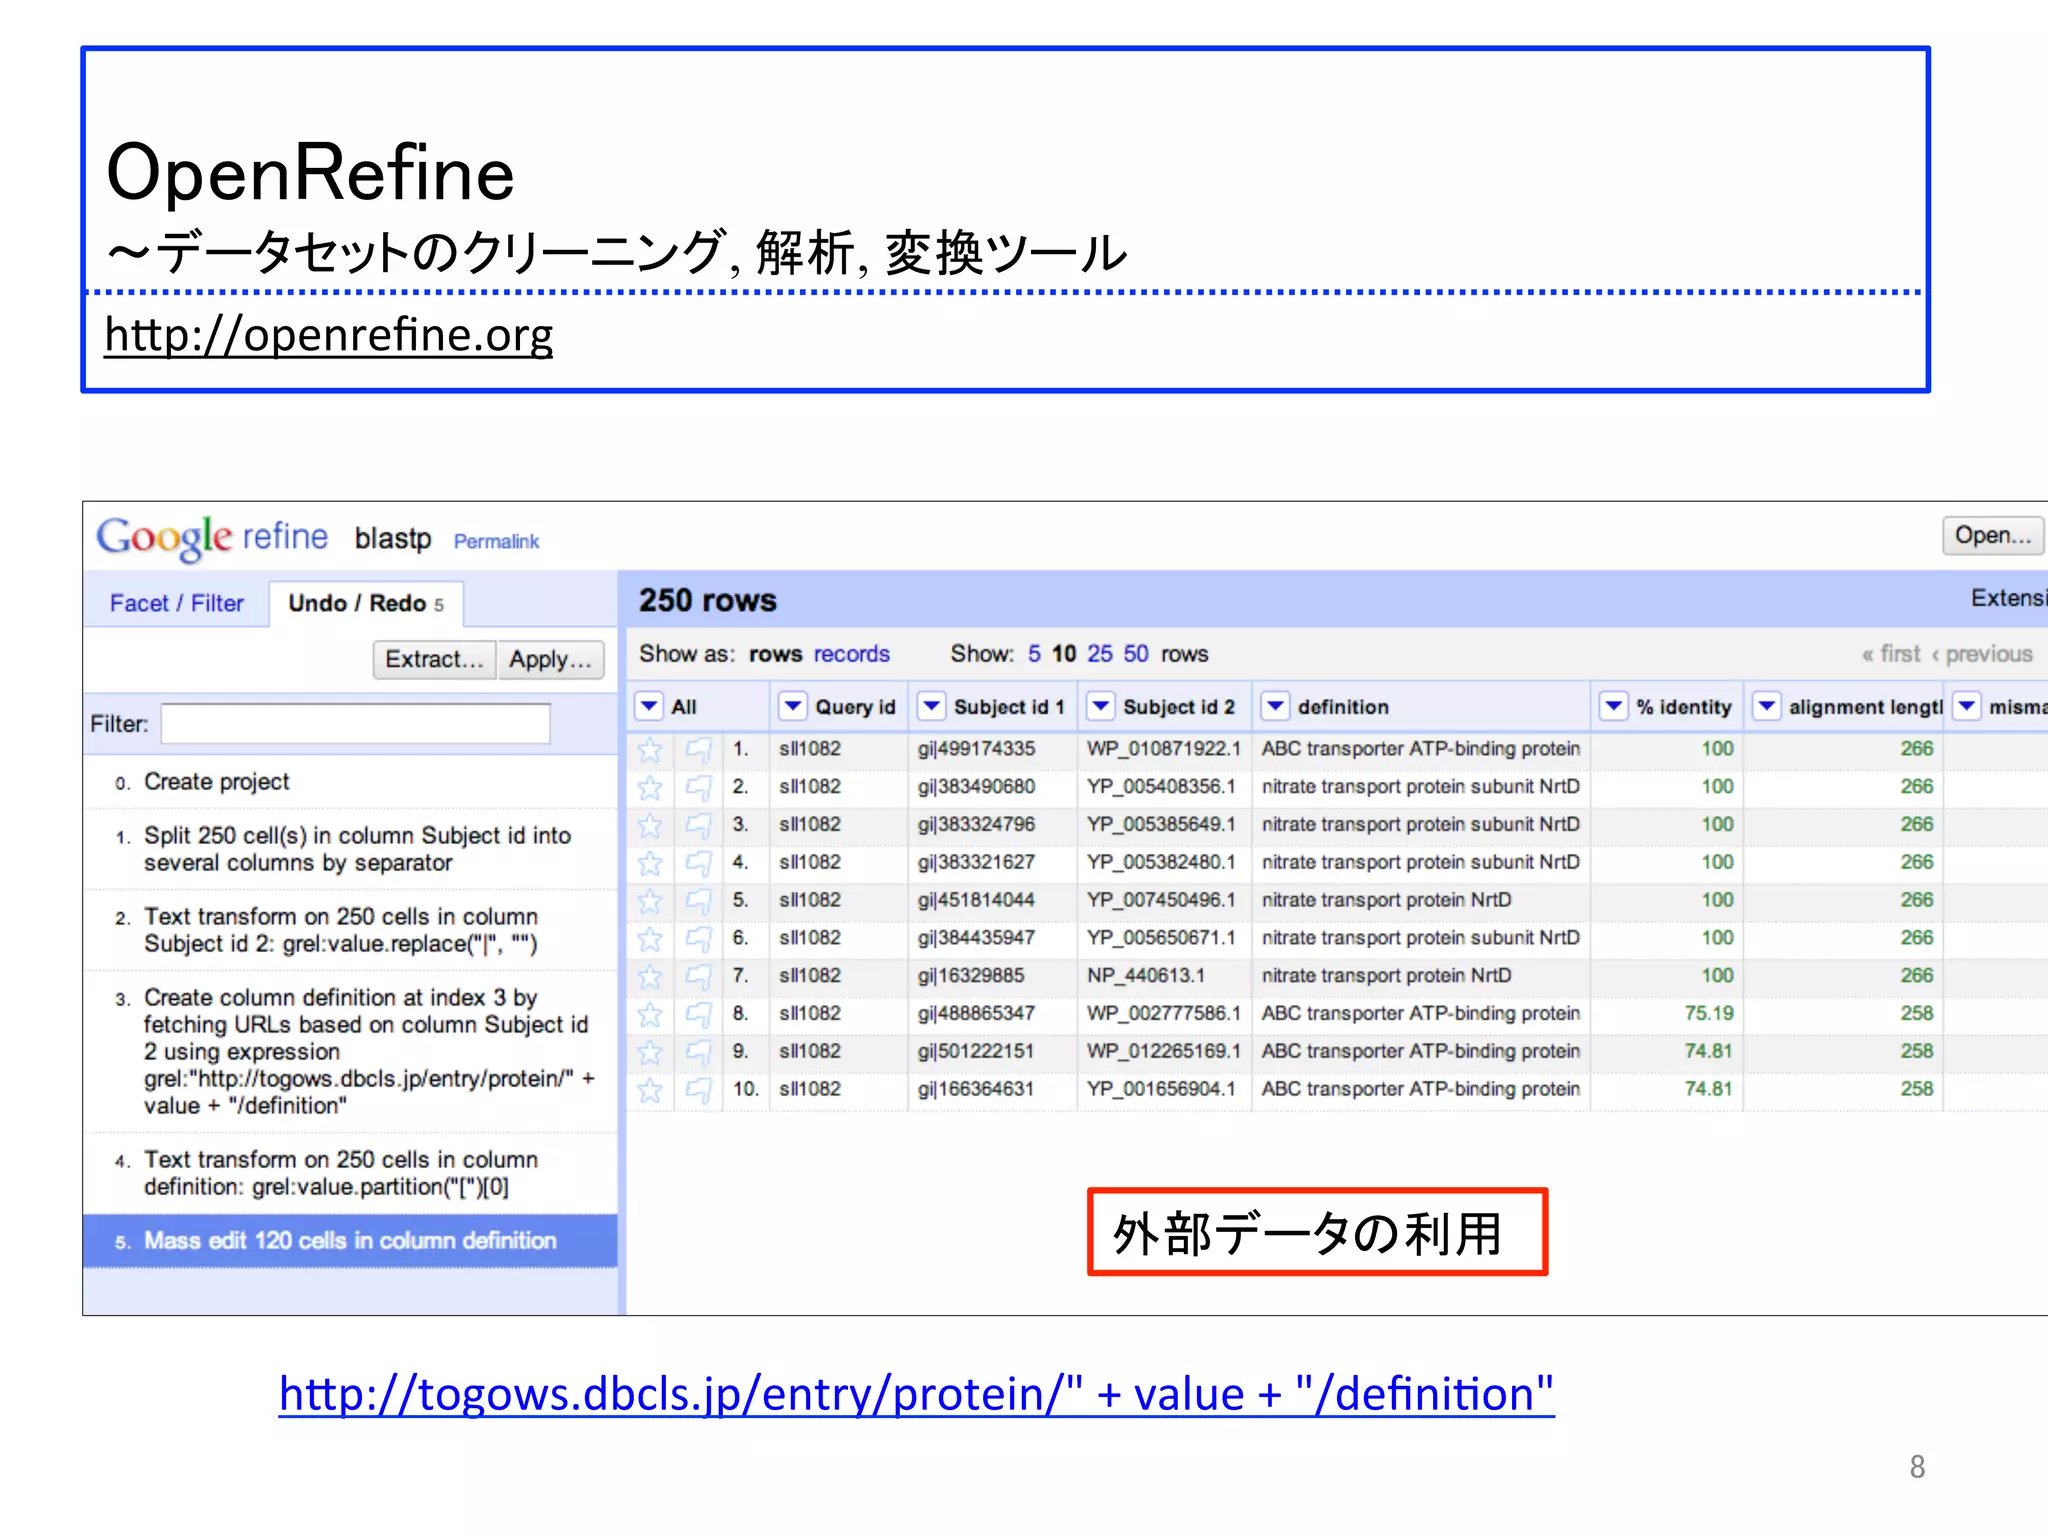Click the blastp project name
This screenshot has width=2048, height=1536.
click(x=393, y=538)
